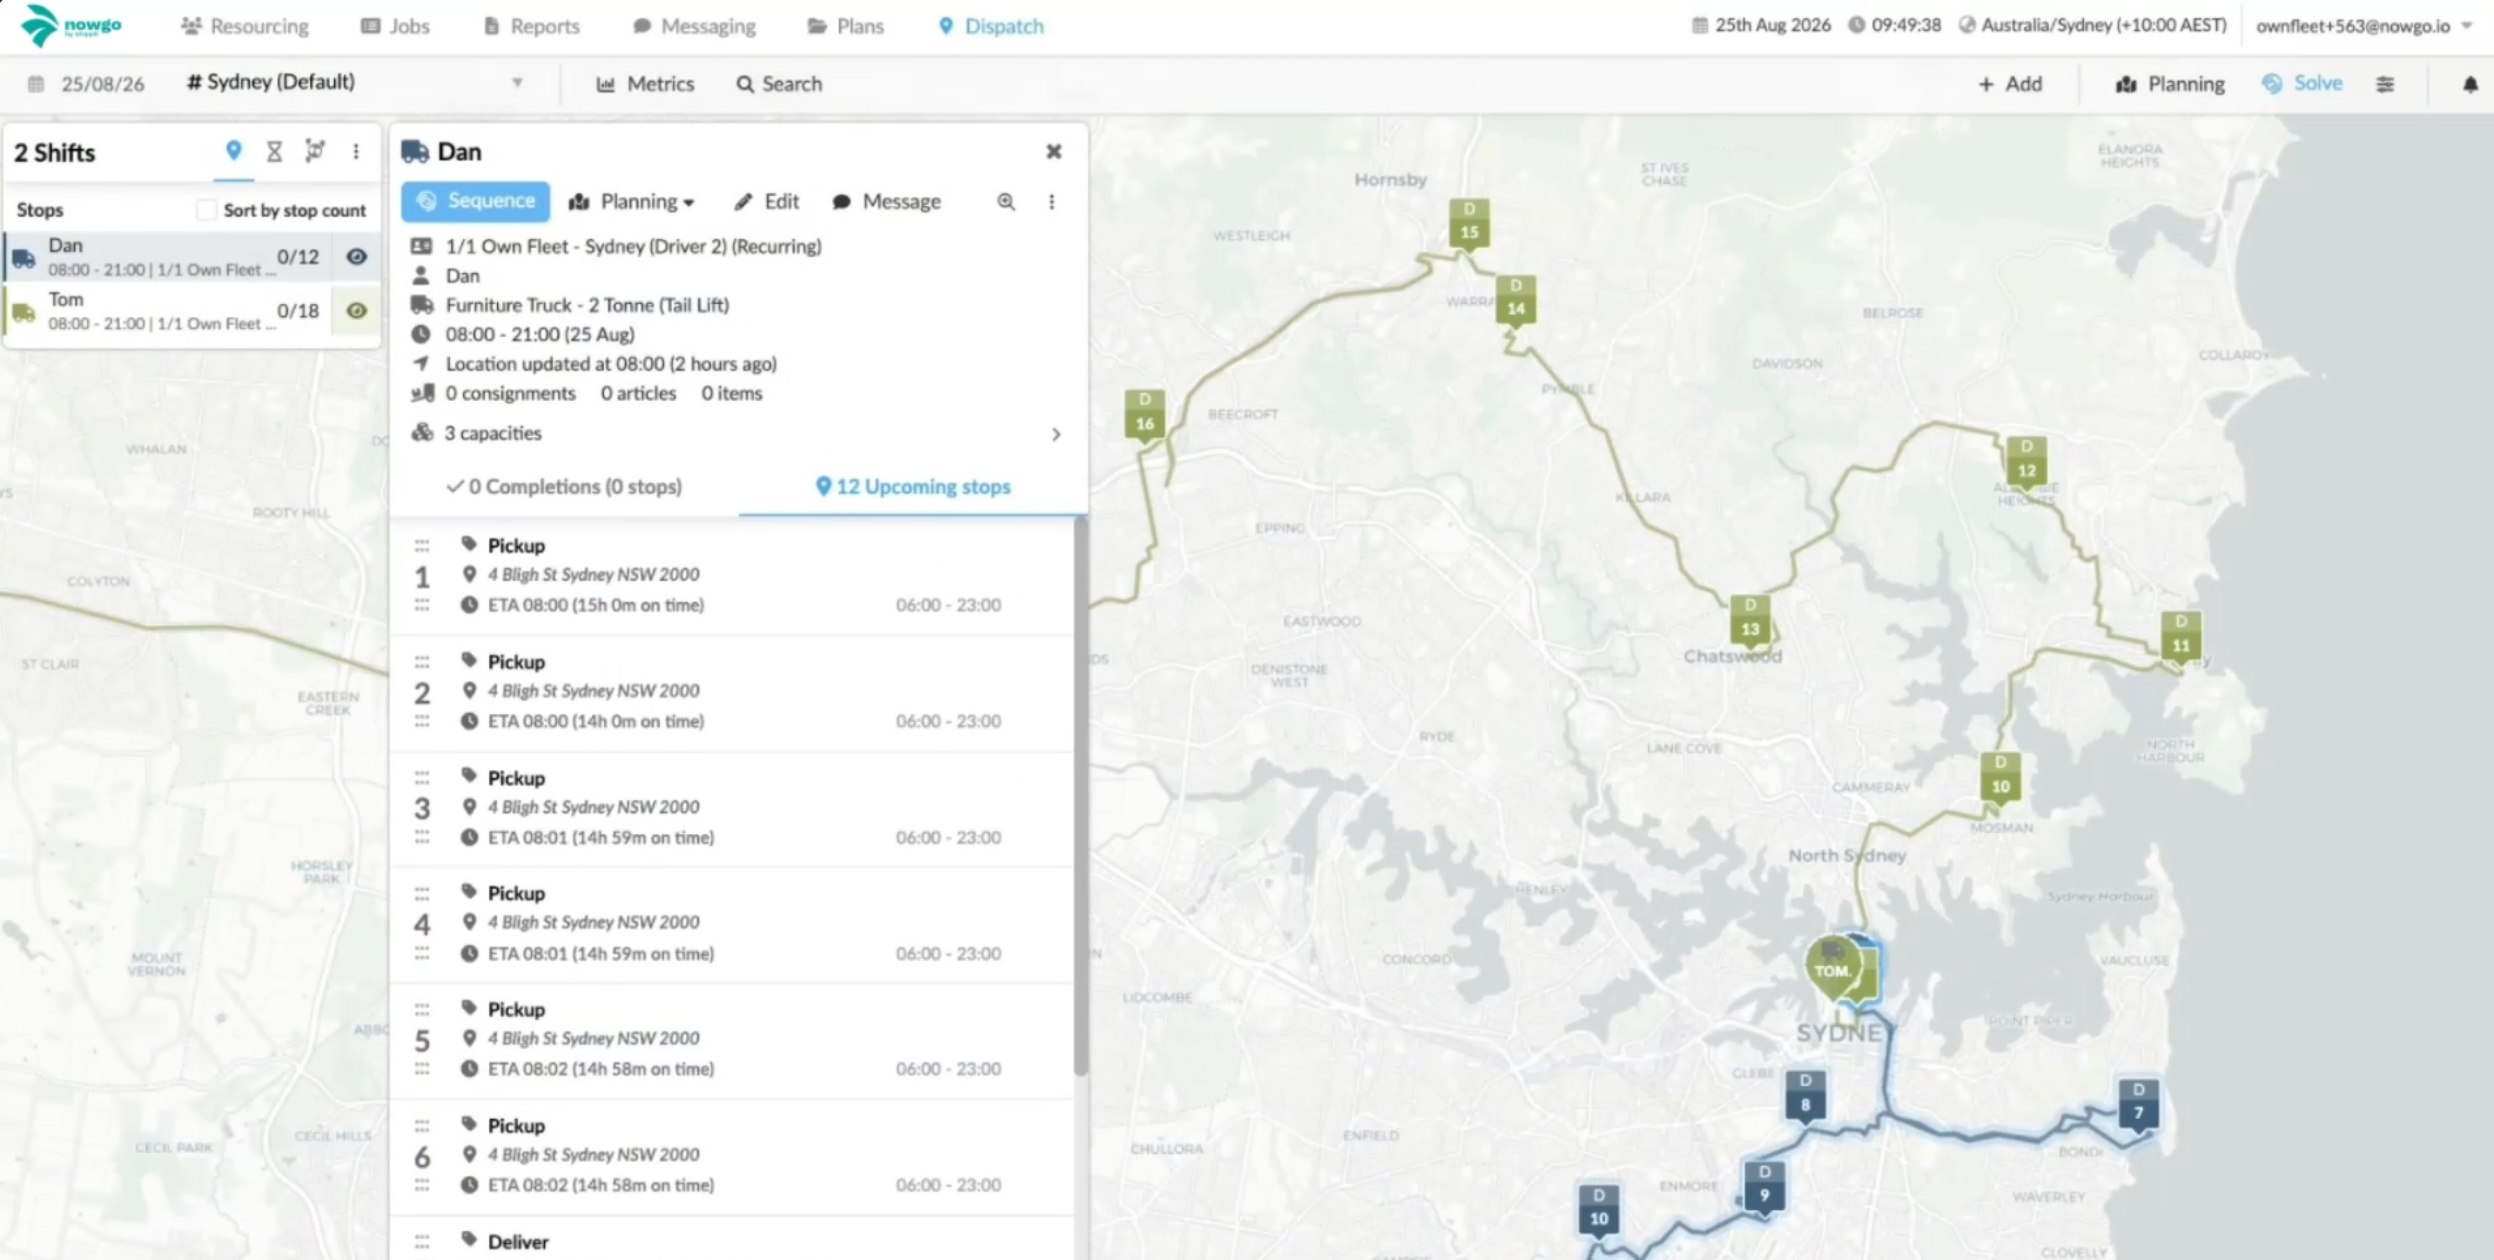This screenshot has height=1260, width=2494.
Task: Select the hourglass view in Shifts panel
Action: click(x=274, y=151)
